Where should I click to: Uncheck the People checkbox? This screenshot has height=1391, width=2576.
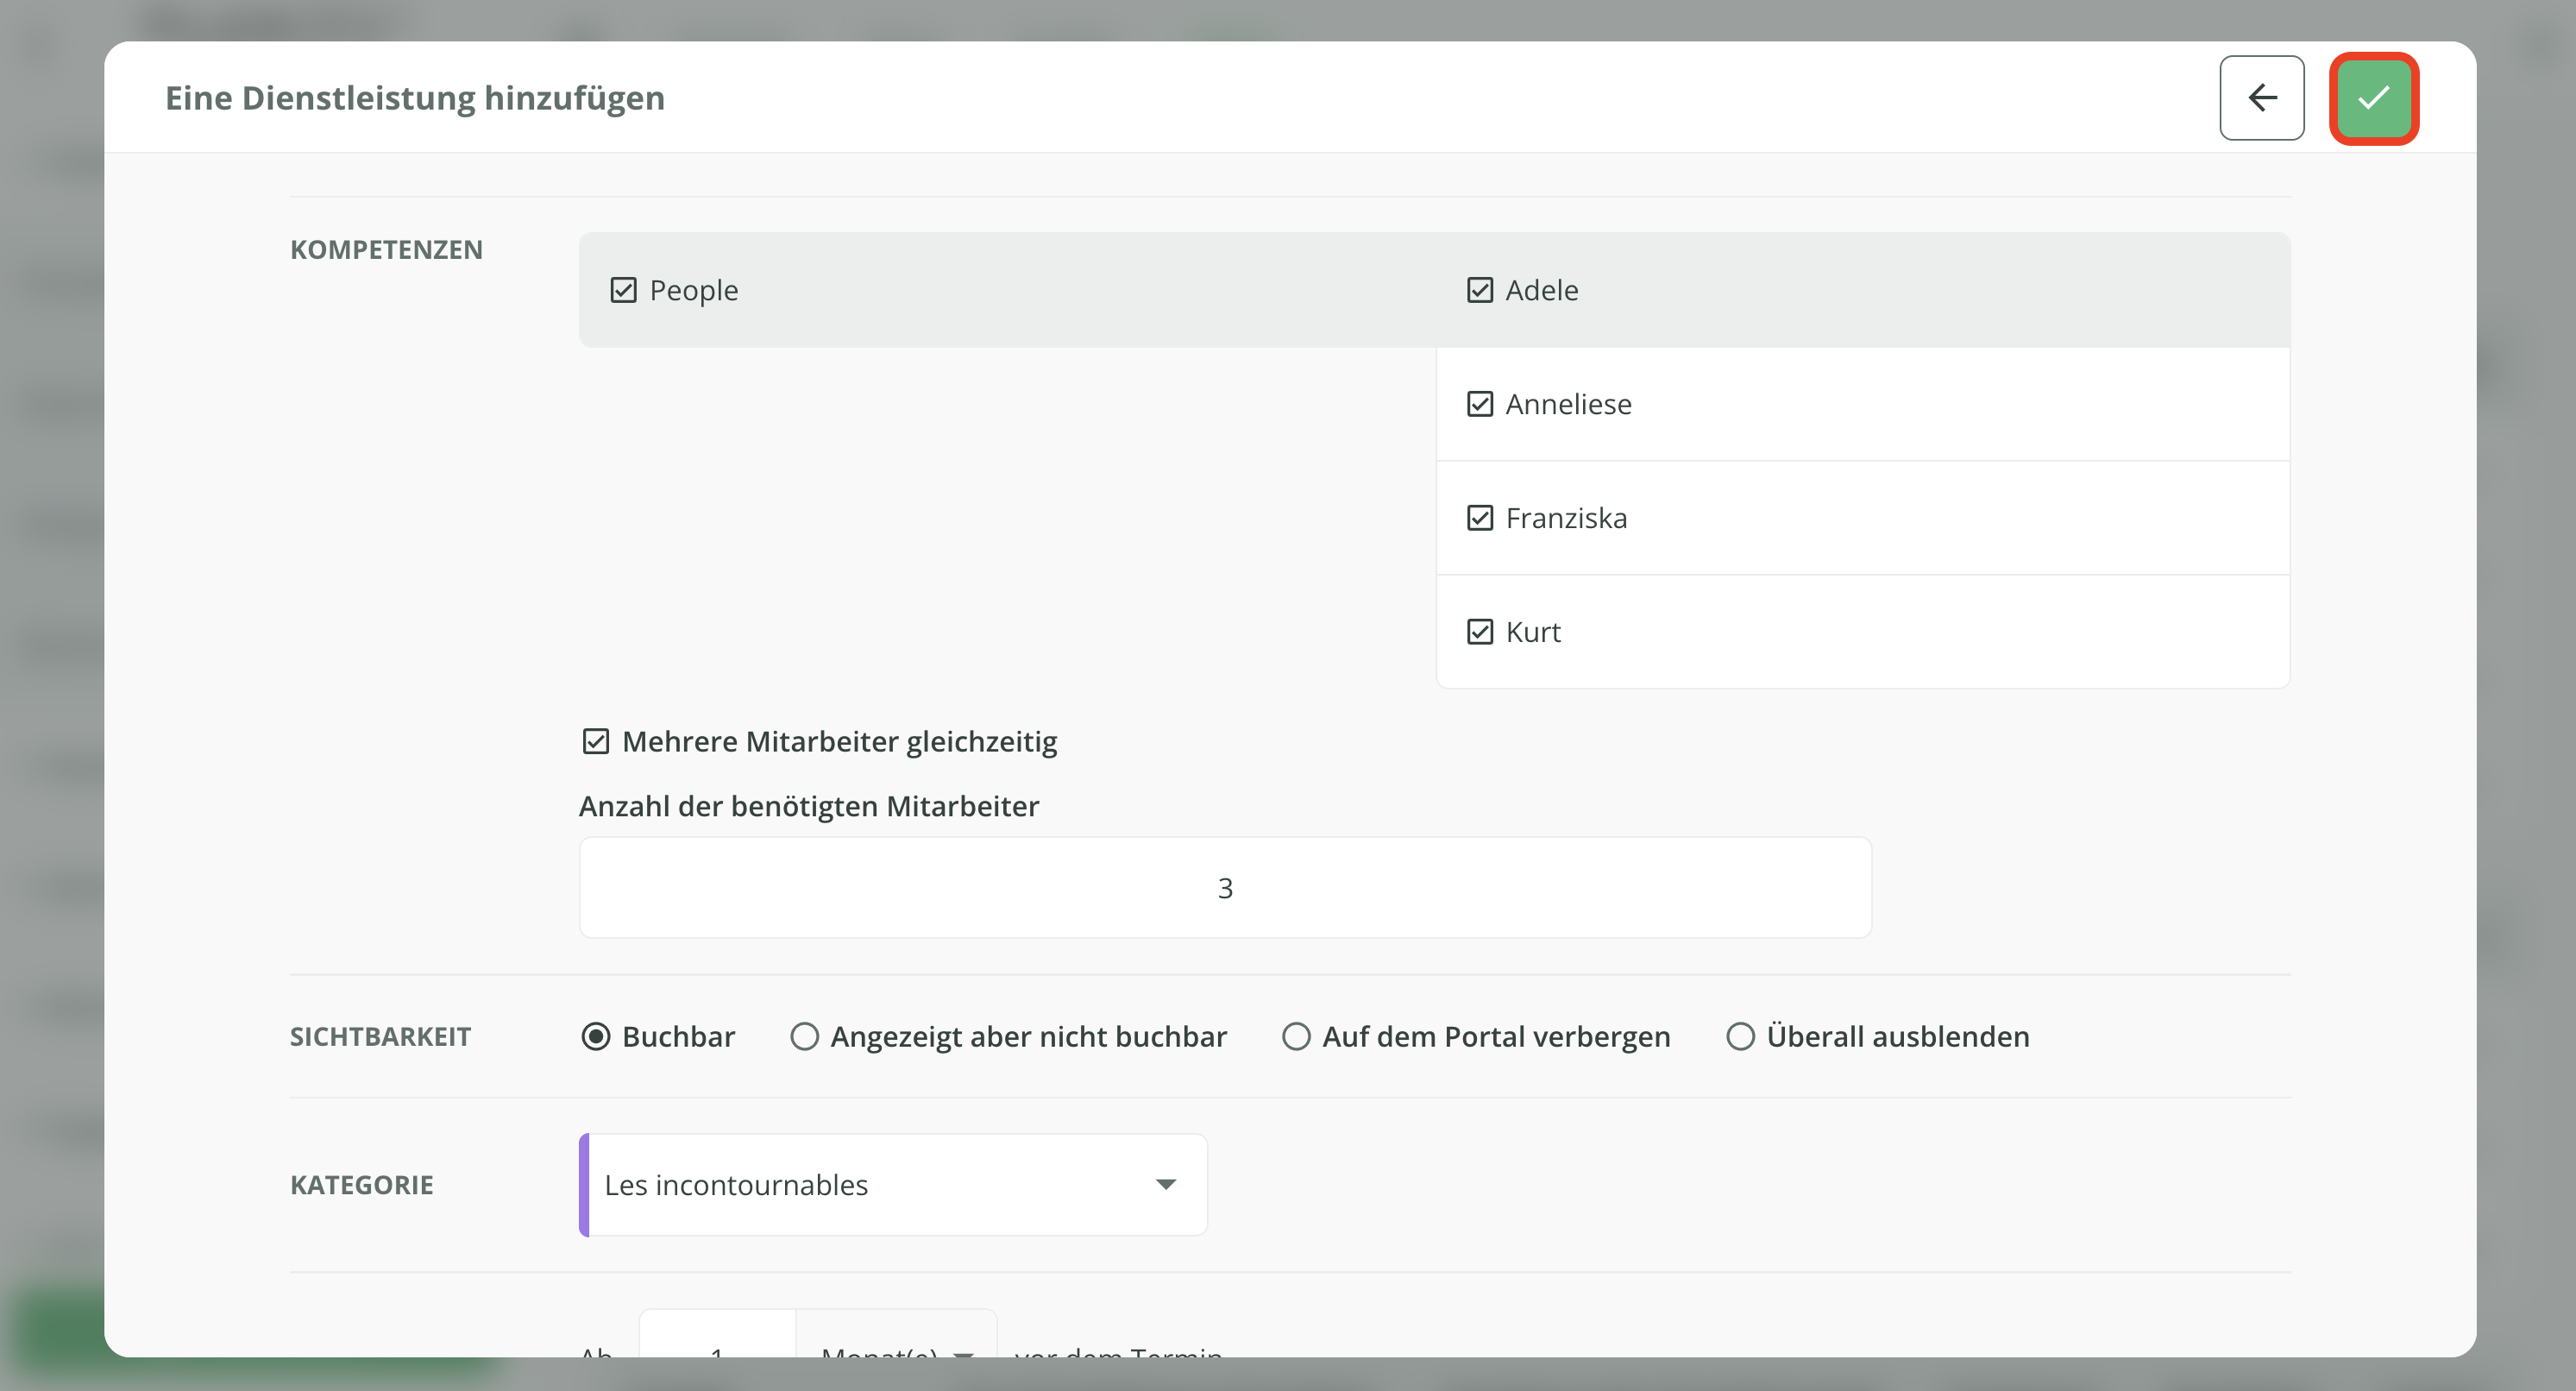(623, 290)
